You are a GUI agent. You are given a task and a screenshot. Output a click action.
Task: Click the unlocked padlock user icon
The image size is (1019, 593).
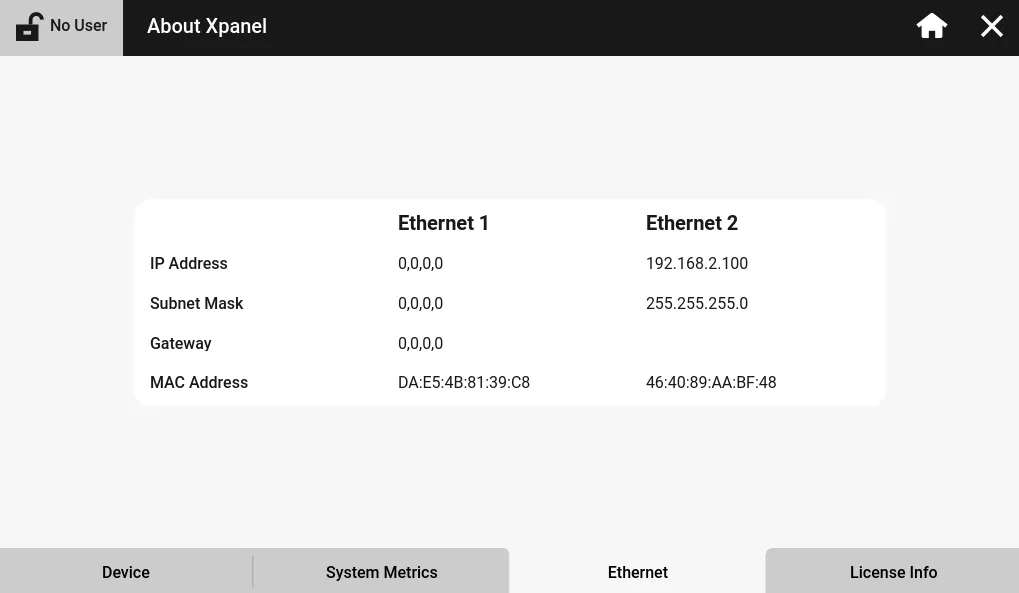point(29,26)
